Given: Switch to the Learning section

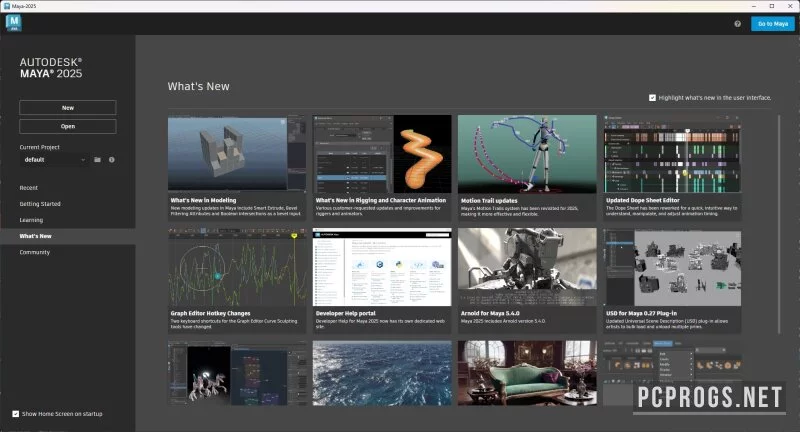Looking at the screenshot, I should pos(31,220).
